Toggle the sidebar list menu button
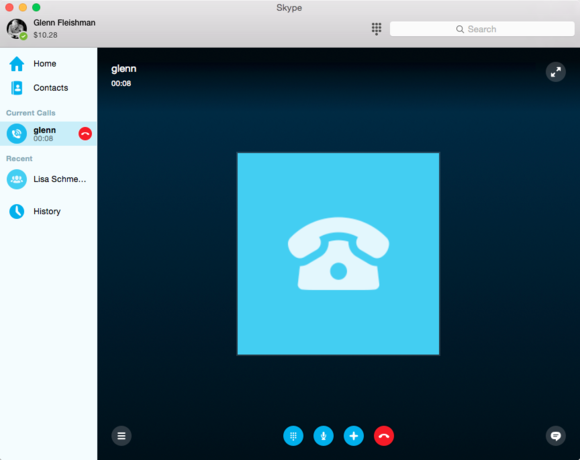The width and height of the screenshot is (580, 460). coord(121,436)
